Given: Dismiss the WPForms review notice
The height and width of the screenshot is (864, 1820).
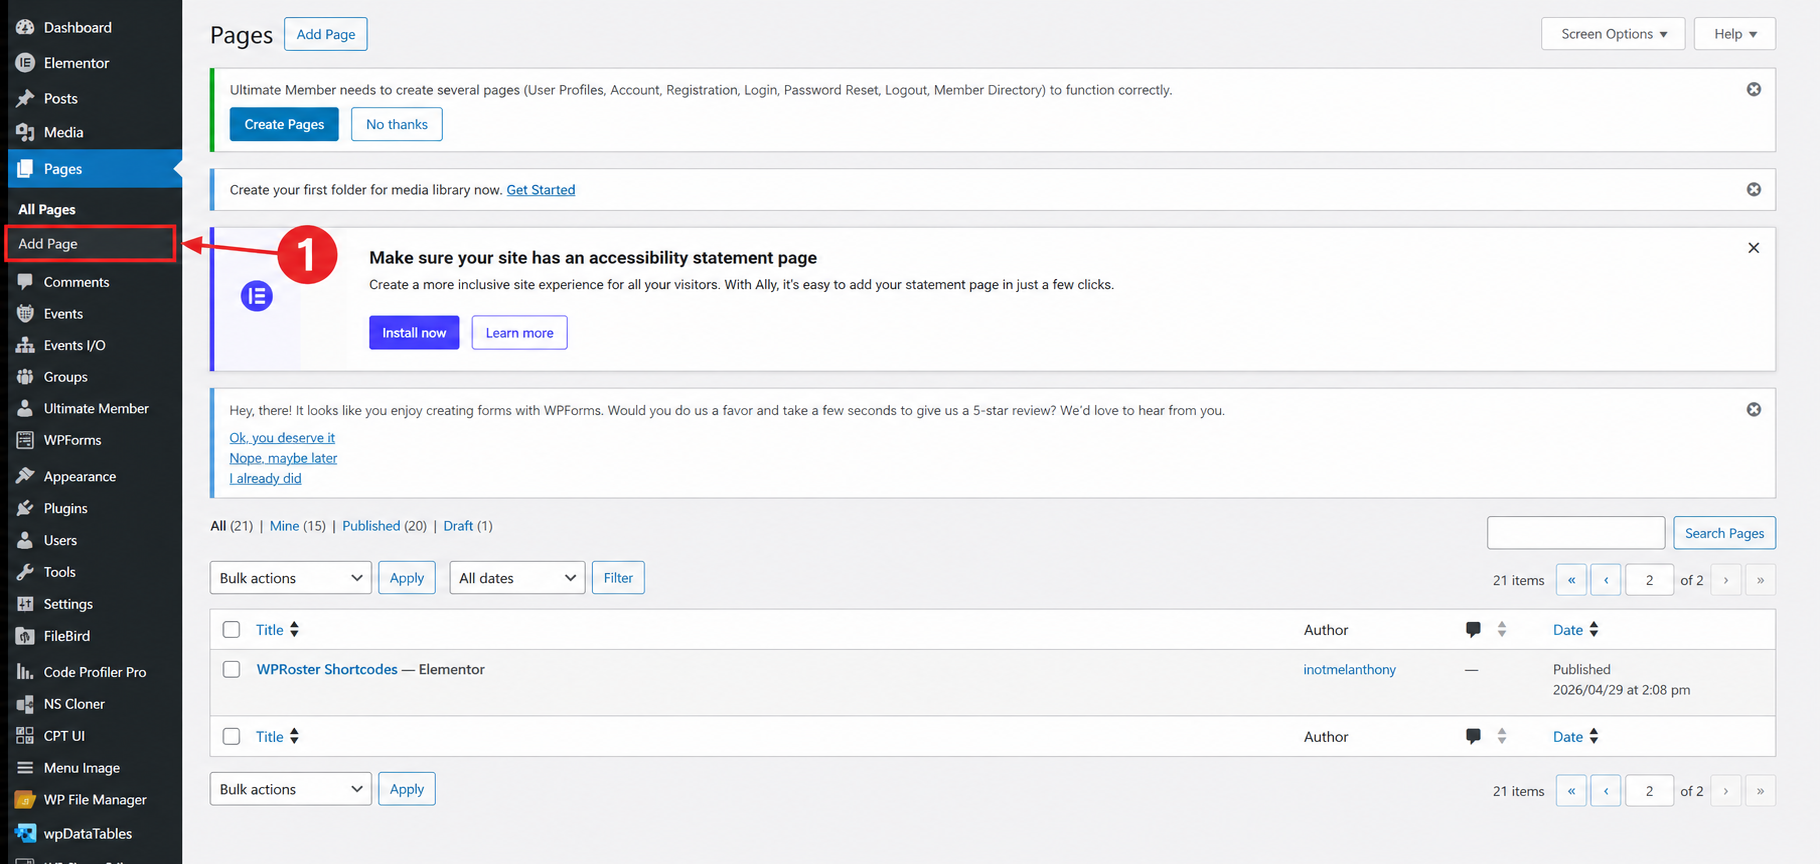Looking at the screenshot, I should click(1754, 409).
